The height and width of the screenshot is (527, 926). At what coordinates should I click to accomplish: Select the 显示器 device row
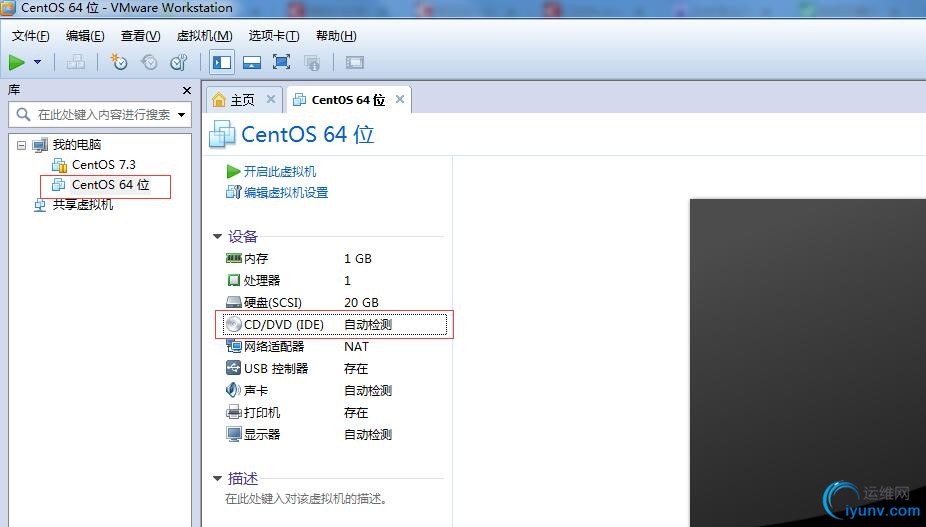pos(335,435)
